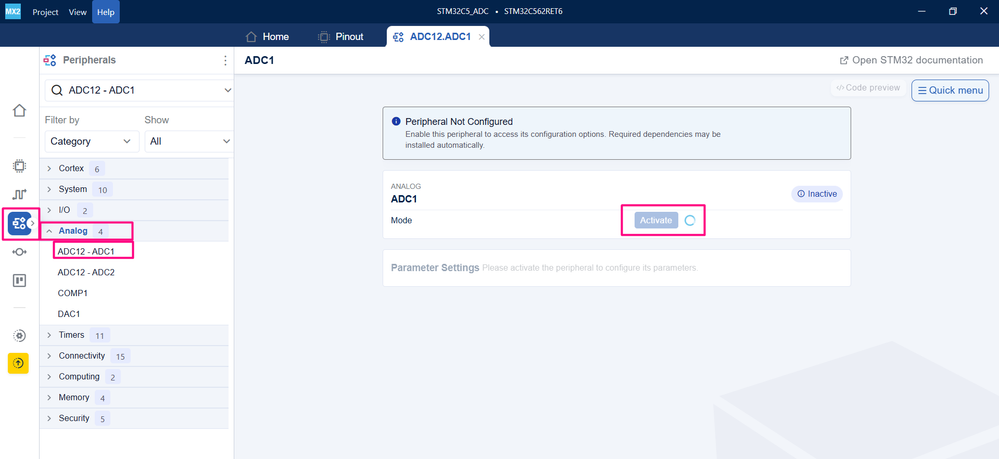This screenshot has width=999, height=459.
Task: Go to the home icon in left sidebar
Action: [19, 110]
